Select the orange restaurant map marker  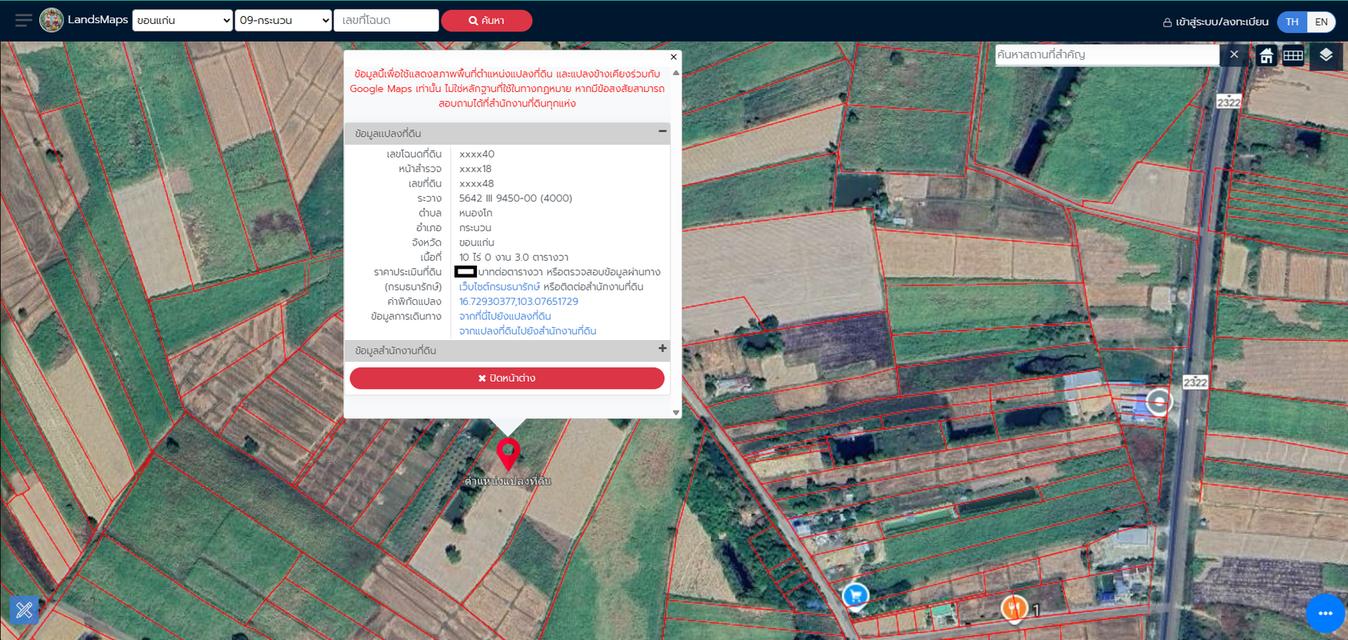coord(1013,606)
